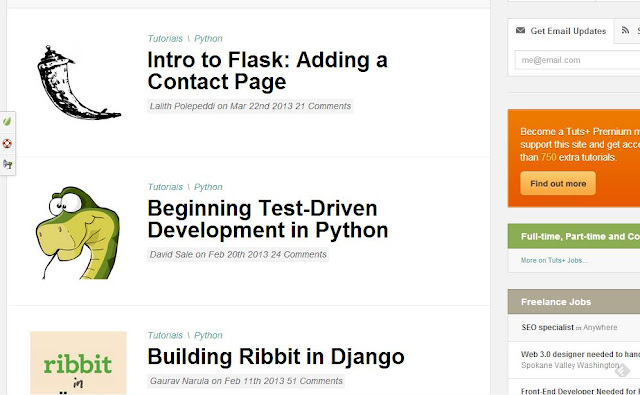The width and height of the screenshot is (640, 395).
Task: Open the lifebuoy help icon in left sidebar
Action: pyautogui.click(x=7, y=143)
